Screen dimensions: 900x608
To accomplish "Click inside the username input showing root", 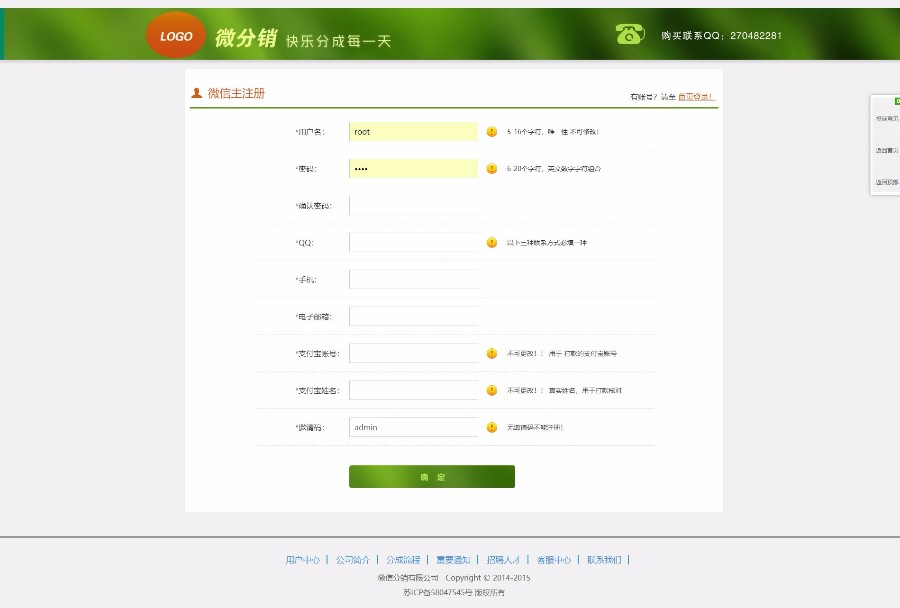I will pos(412,131).
